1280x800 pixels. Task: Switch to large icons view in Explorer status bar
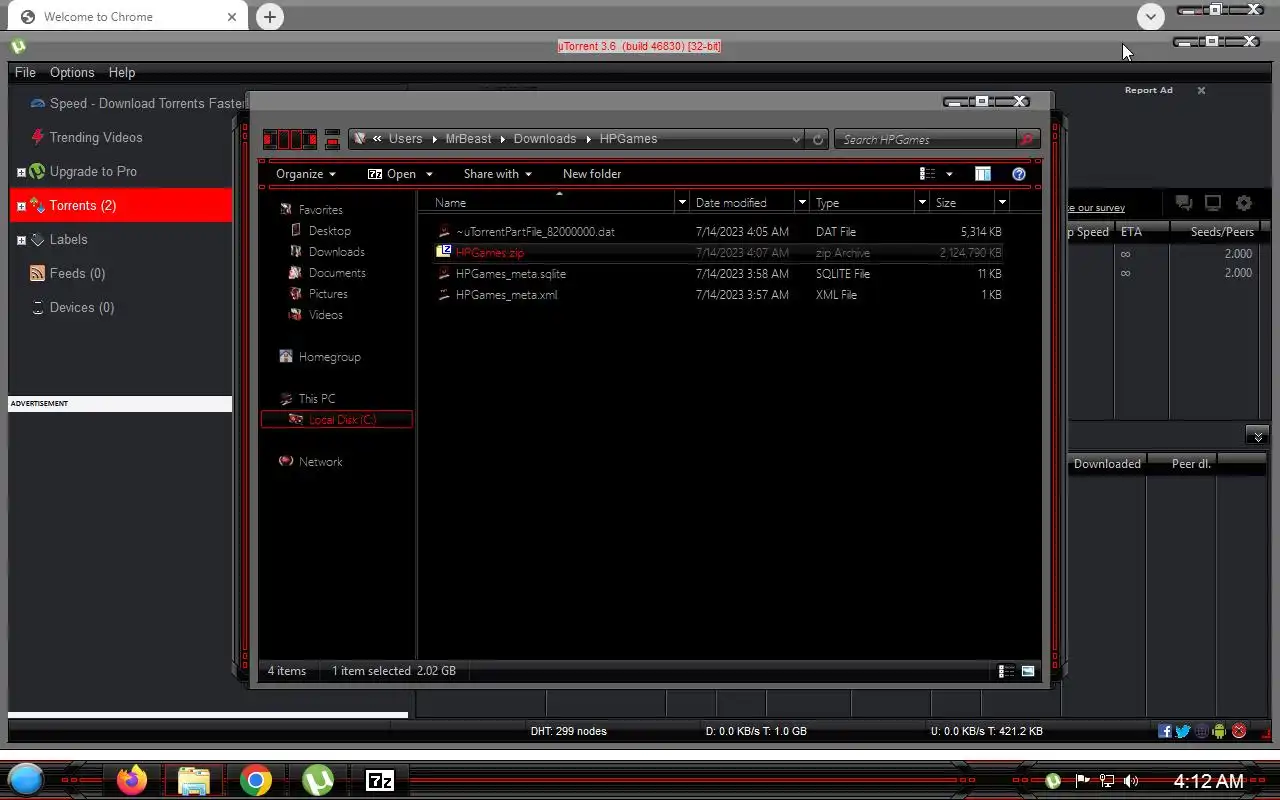point(1028,671)
